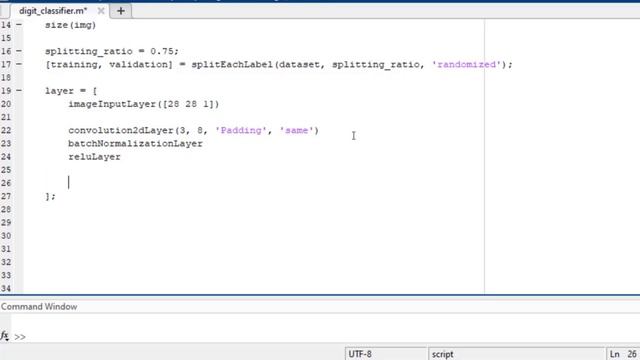Click the UTF-8 encoding status entry

point(386,354)
